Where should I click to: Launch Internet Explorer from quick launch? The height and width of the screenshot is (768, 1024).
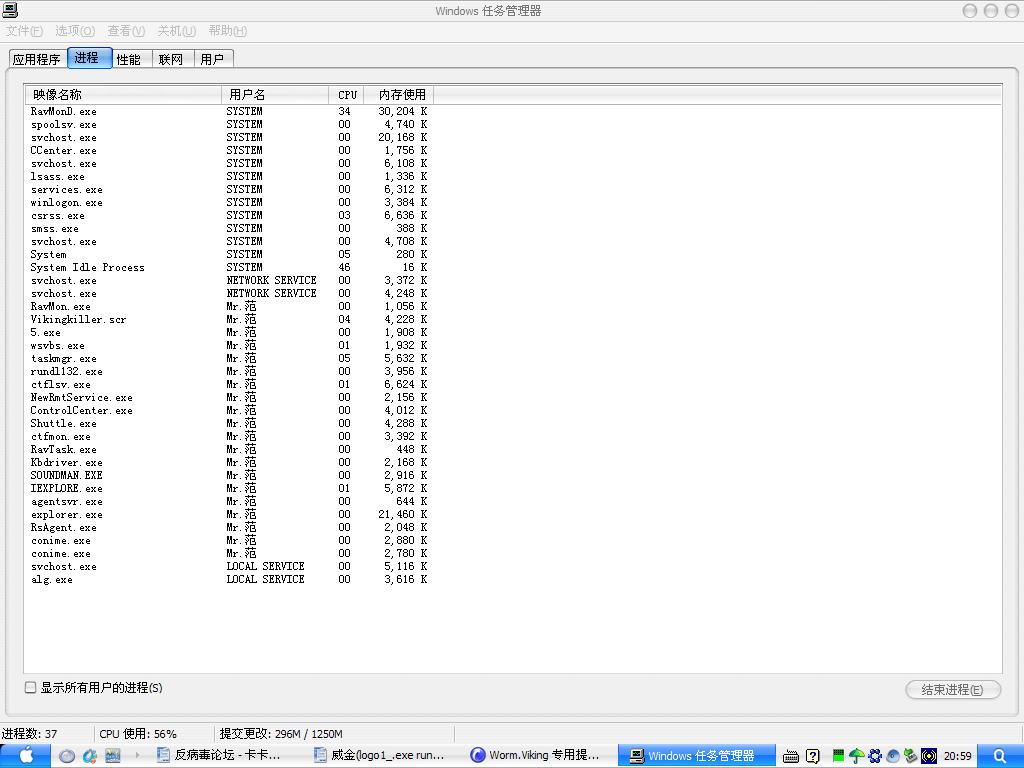[x=89, y=756]
